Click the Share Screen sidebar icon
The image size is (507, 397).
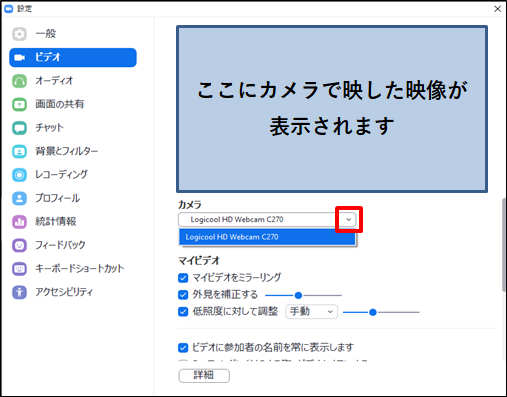point(19,104)
